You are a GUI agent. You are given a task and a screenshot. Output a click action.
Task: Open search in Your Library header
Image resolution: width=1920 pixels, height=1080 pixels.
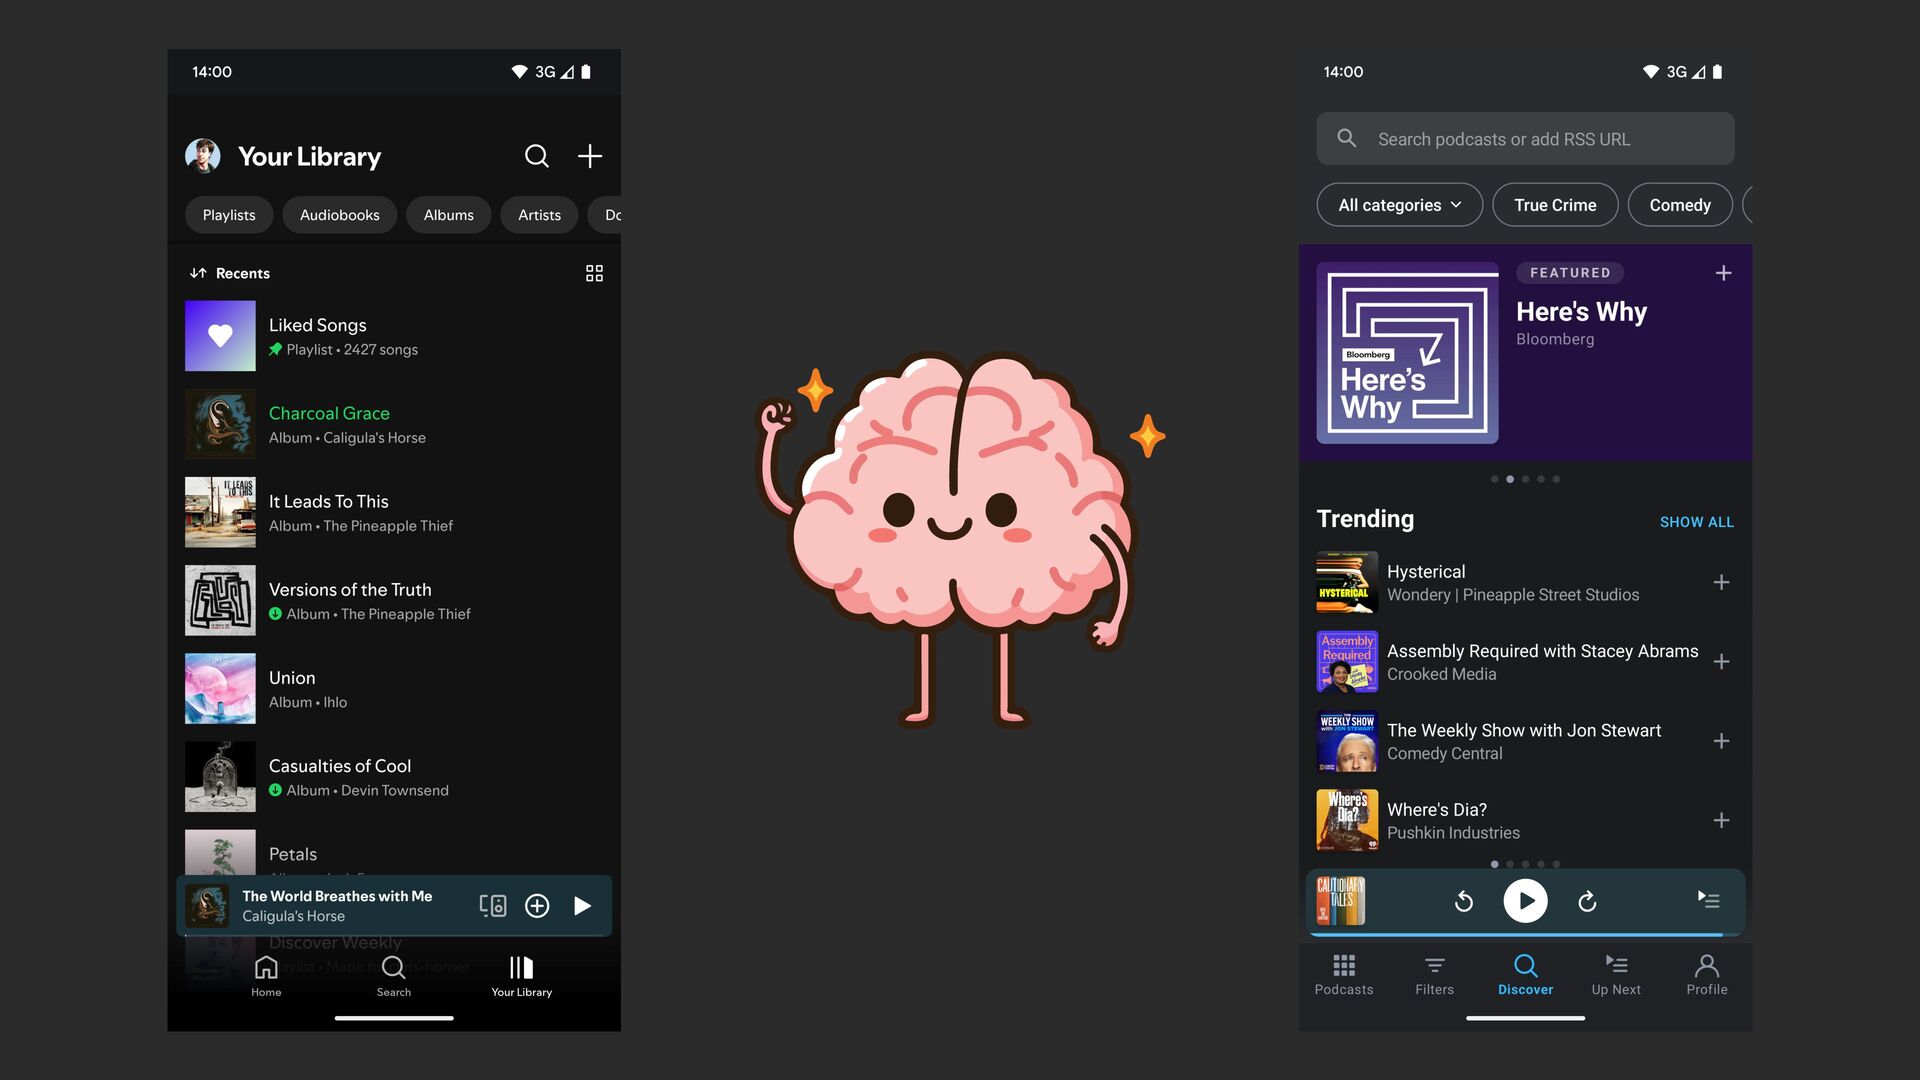537,156
